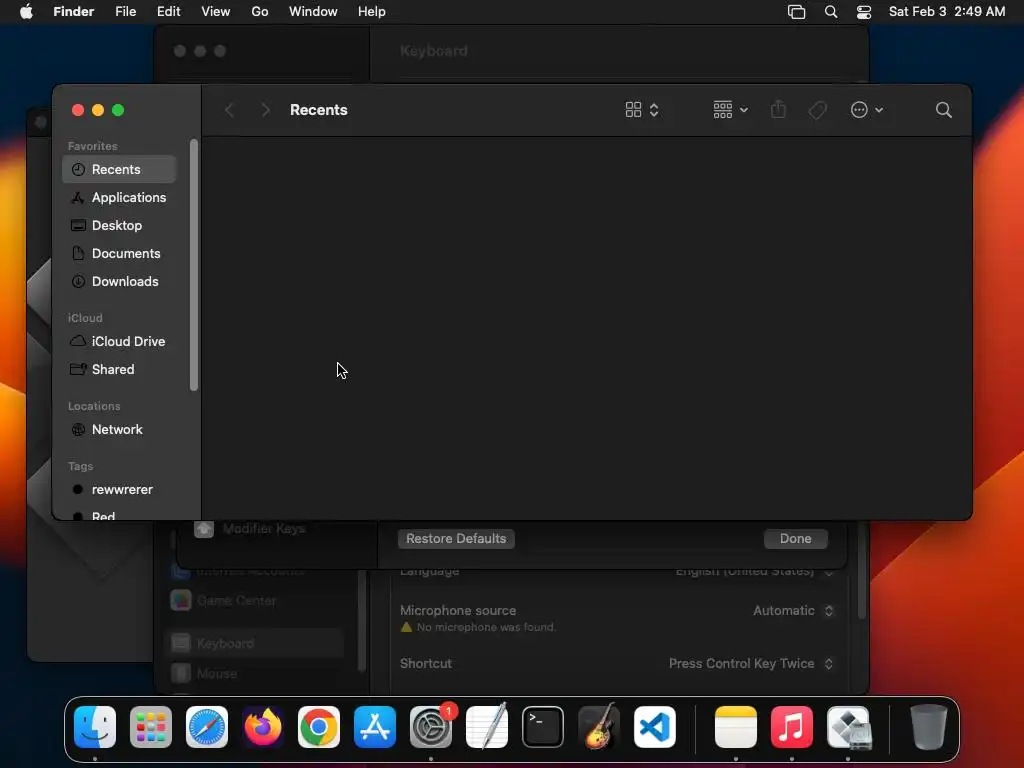The height and width of the screenshot is (768, 1024).
Task: Click Restore Defaults in Keyboard settings
Action: [456, 539]
